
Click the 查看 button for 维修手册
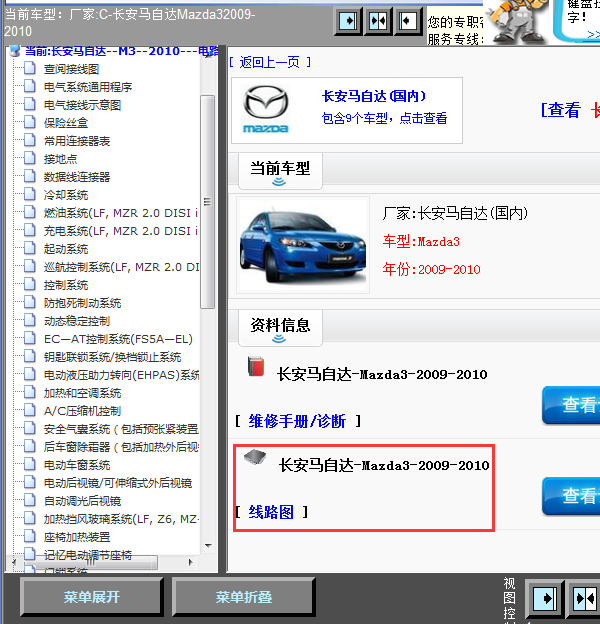[x=571, y=405]
